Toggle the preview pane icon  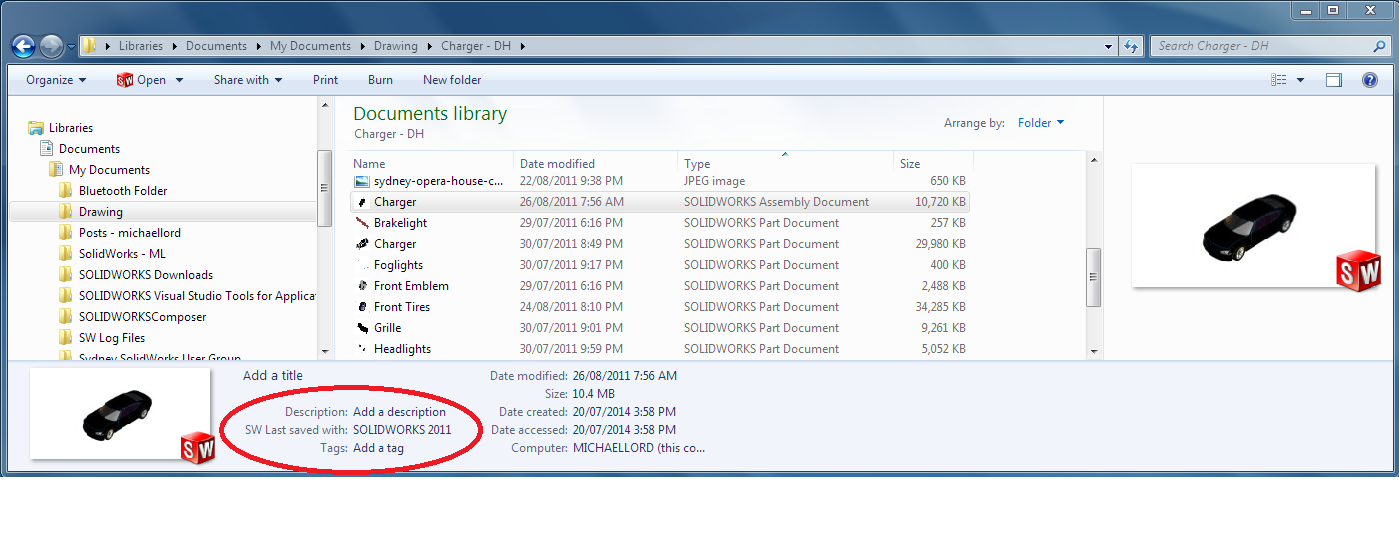coord(1334,80)
